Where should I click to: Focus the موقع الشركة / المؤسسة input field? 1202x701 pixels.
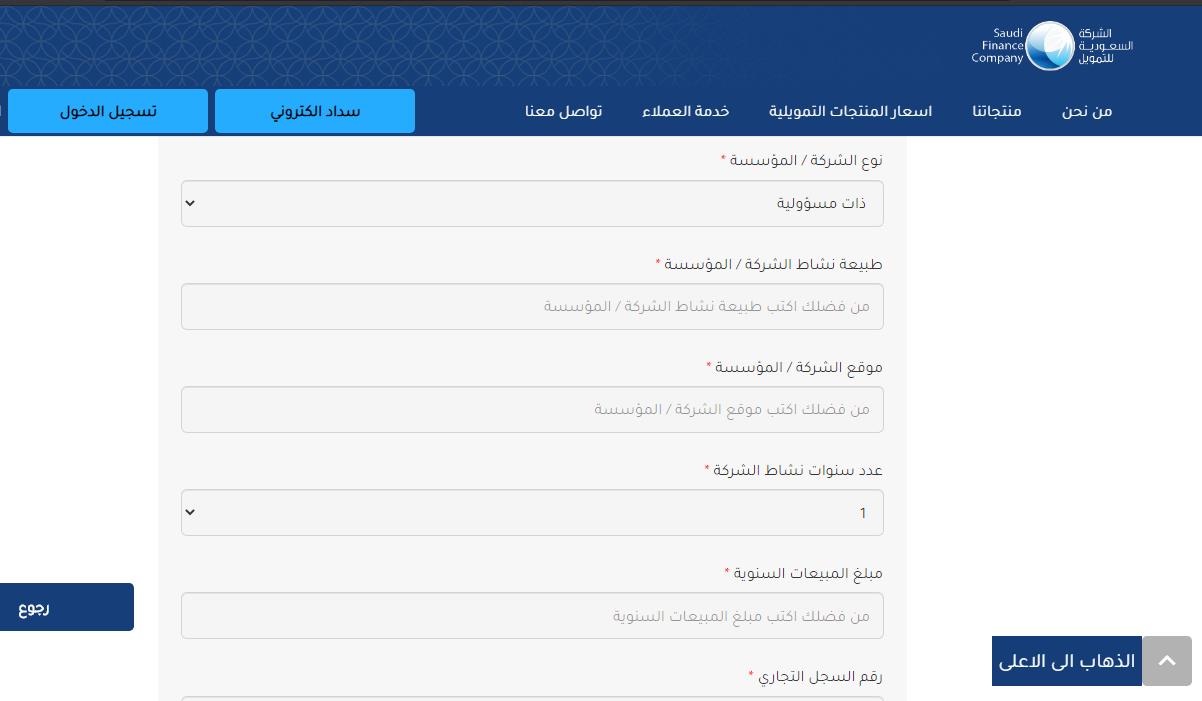(x=532, y=410)
